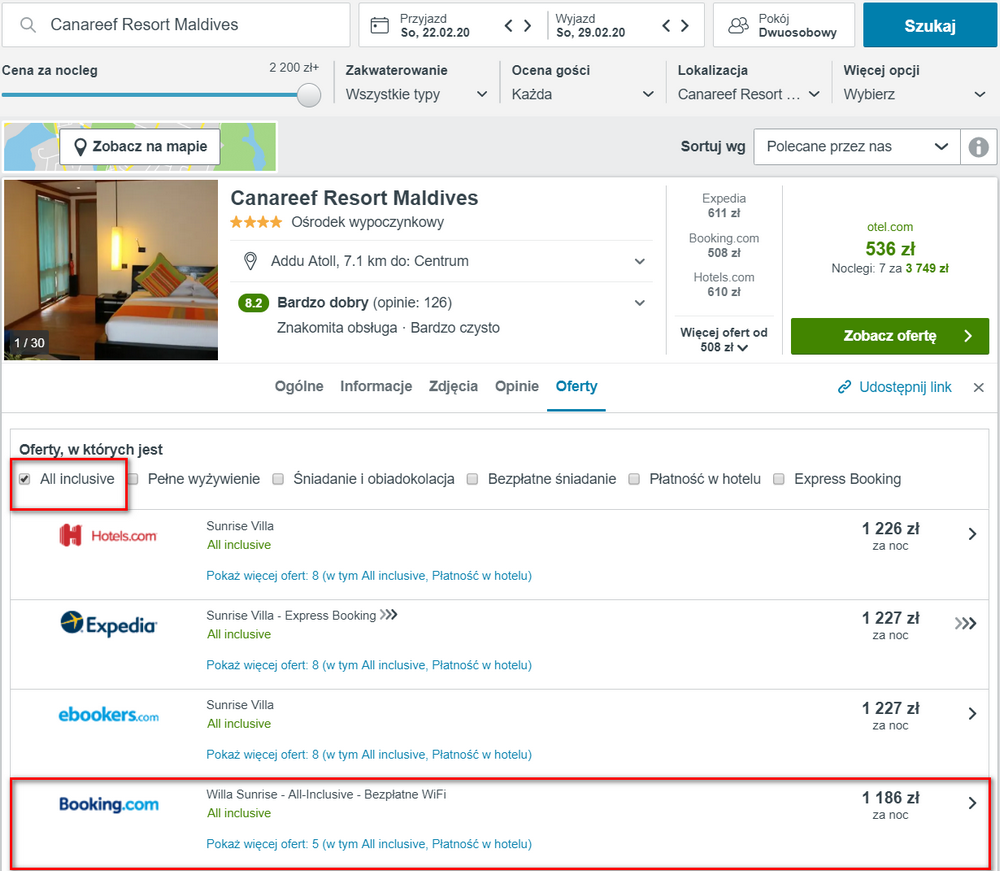Viewport: 1000px width, 871px height.
Task: Open Expedia express booking triple arrow
Action: click(966, 624)
